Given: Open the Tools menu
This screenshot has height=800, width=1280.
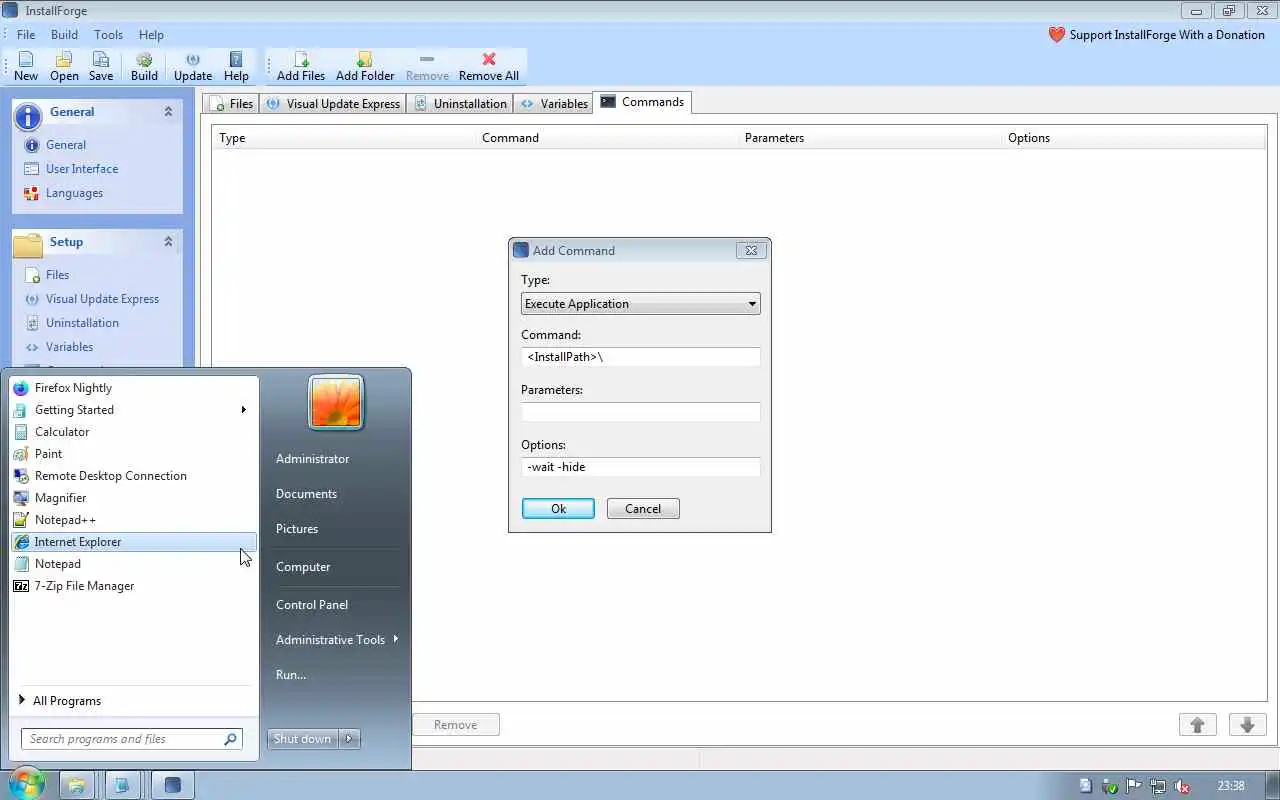Looking at the screenshot, I should point(108,35).
